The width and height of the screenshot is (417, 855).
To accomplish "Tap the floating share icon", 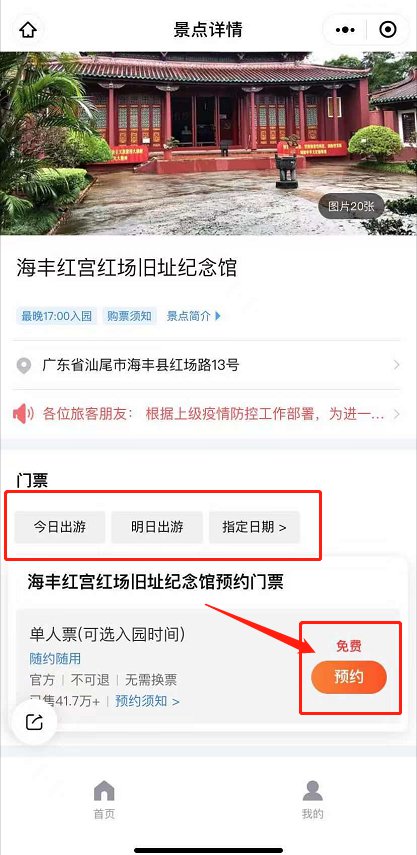I will pyautogui.click(x=34, y=722).
